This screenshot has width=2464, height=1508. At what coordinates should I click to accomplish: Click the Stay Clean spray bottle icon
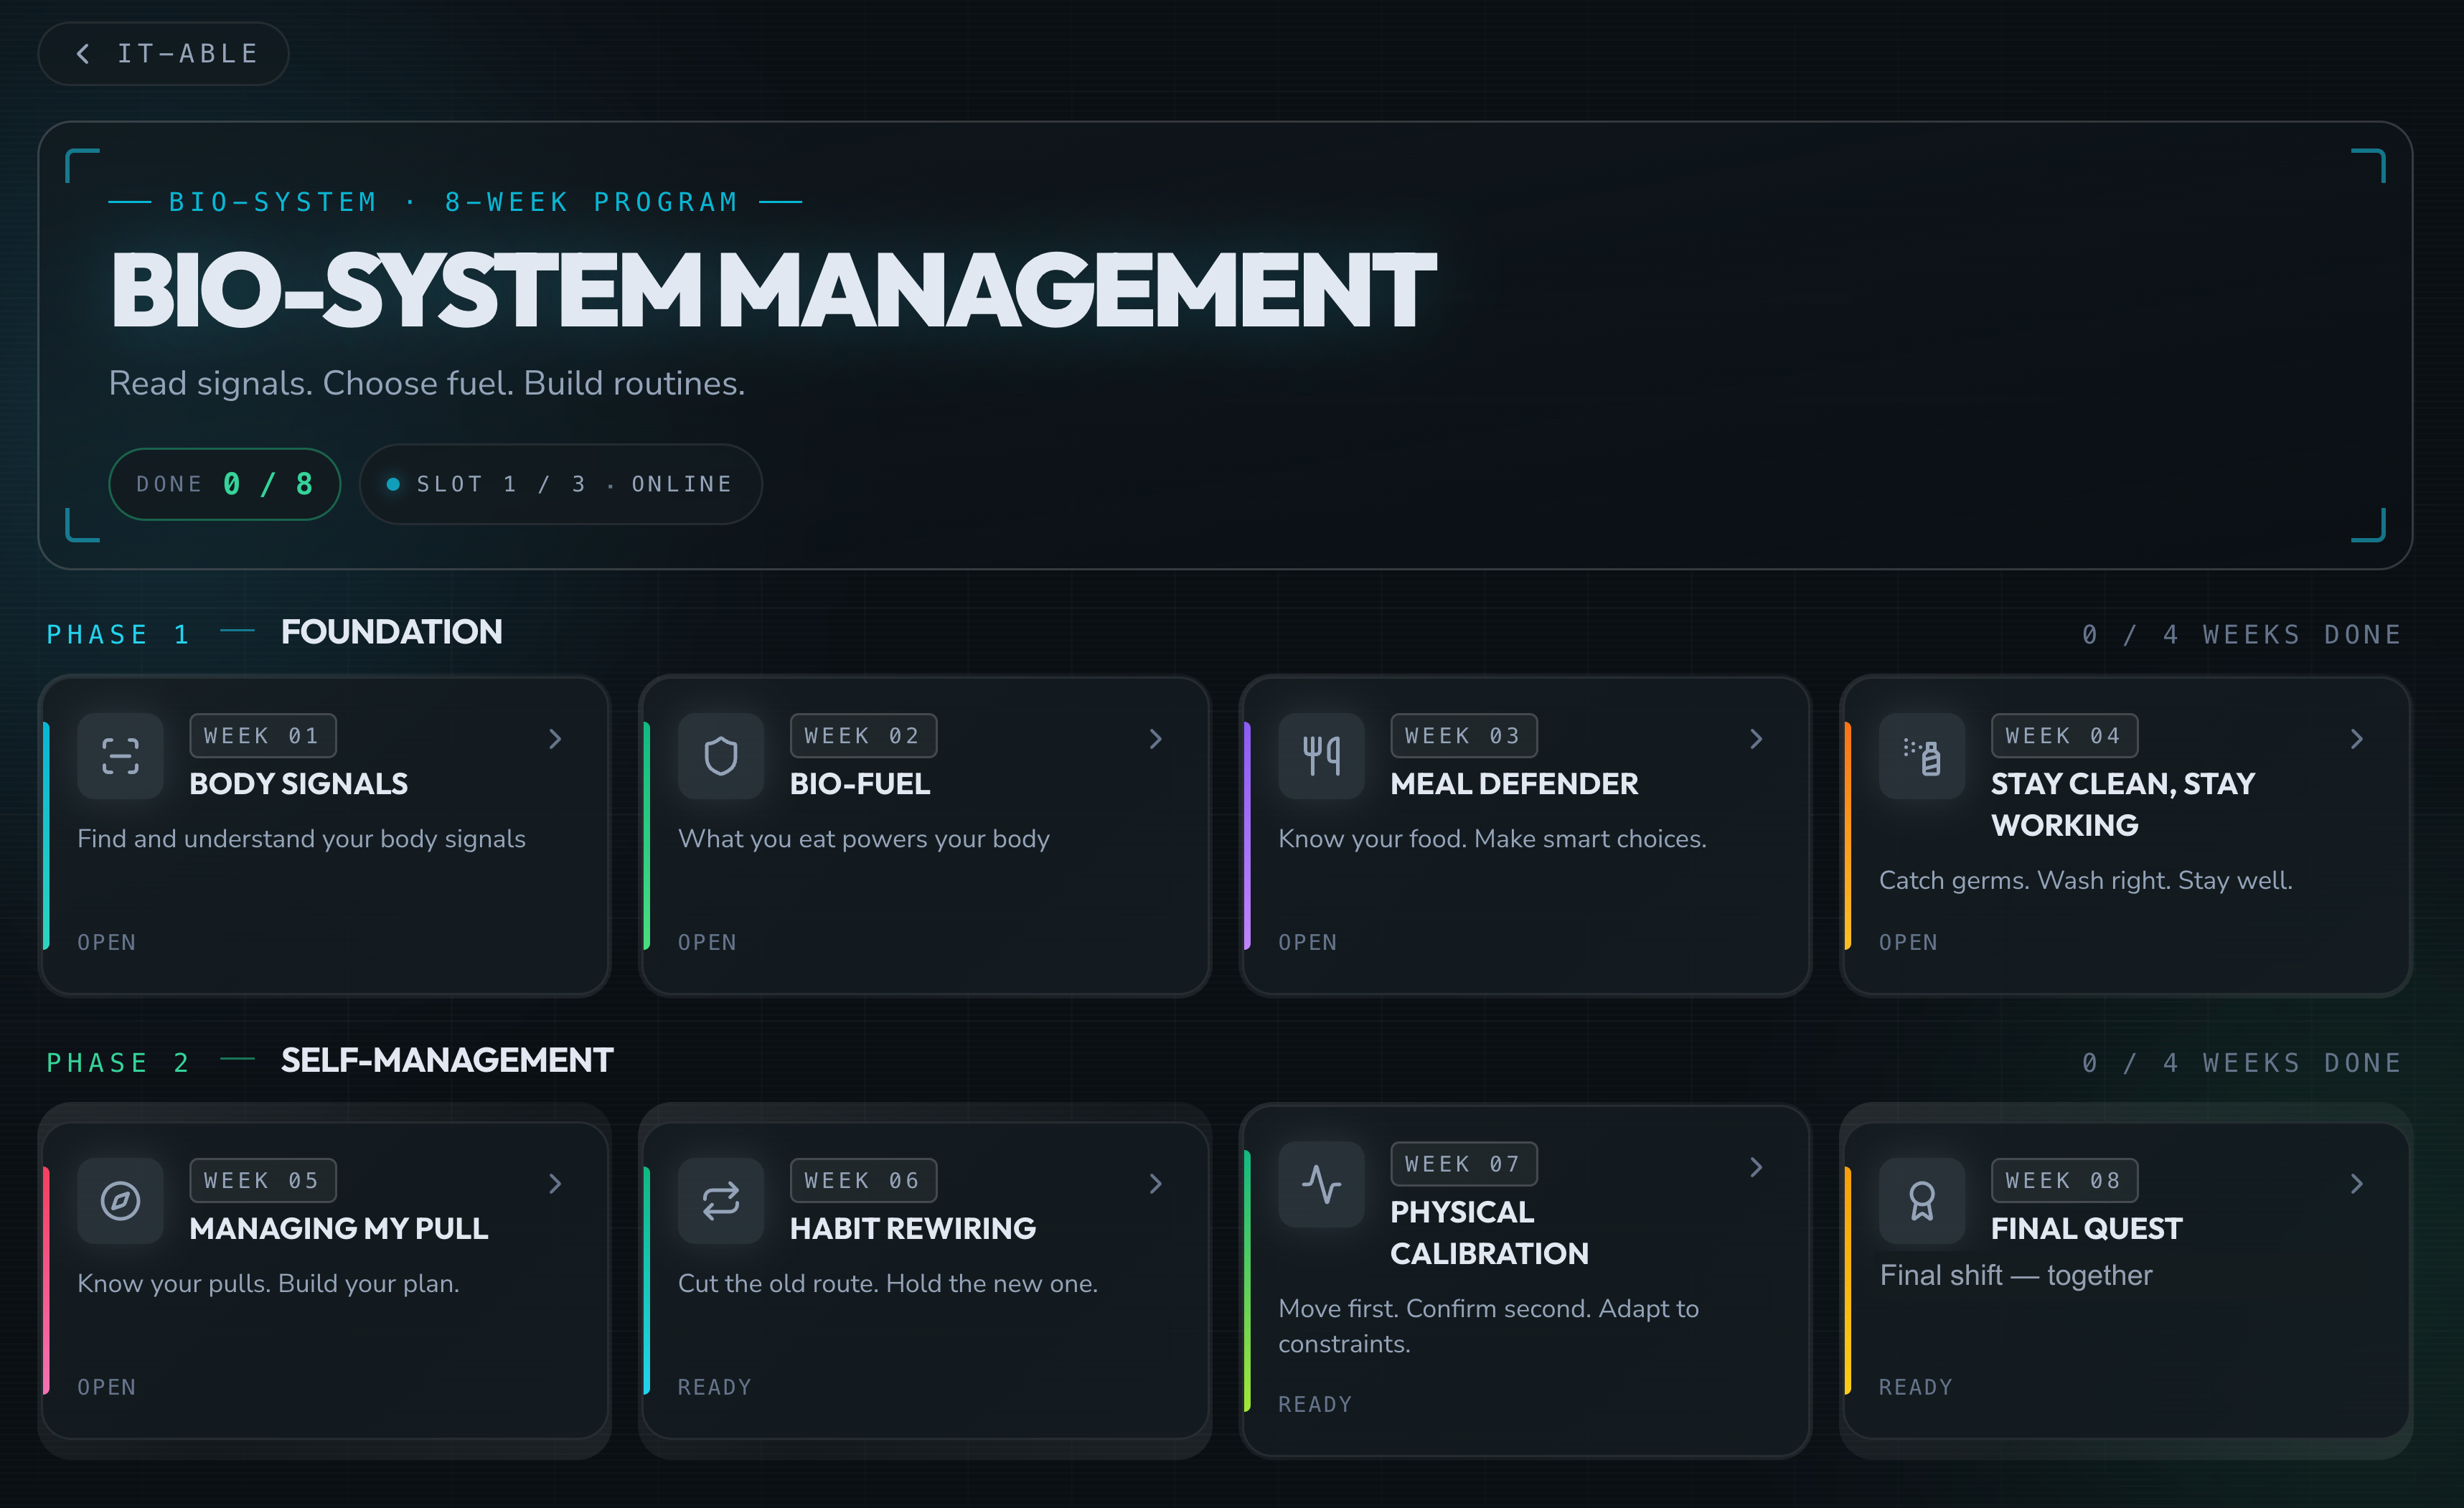pyautogui.click(x=1921, y=756)
